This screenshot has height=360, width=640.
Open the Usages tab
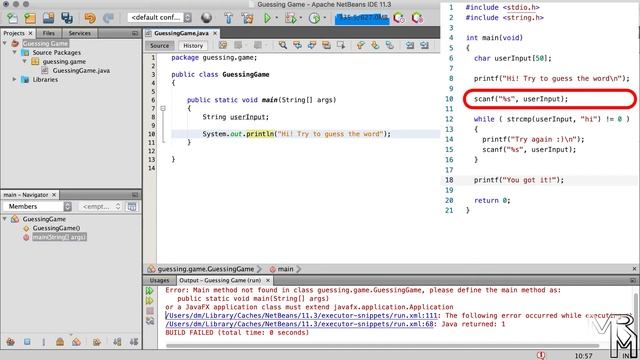click(x=159, y=280)
